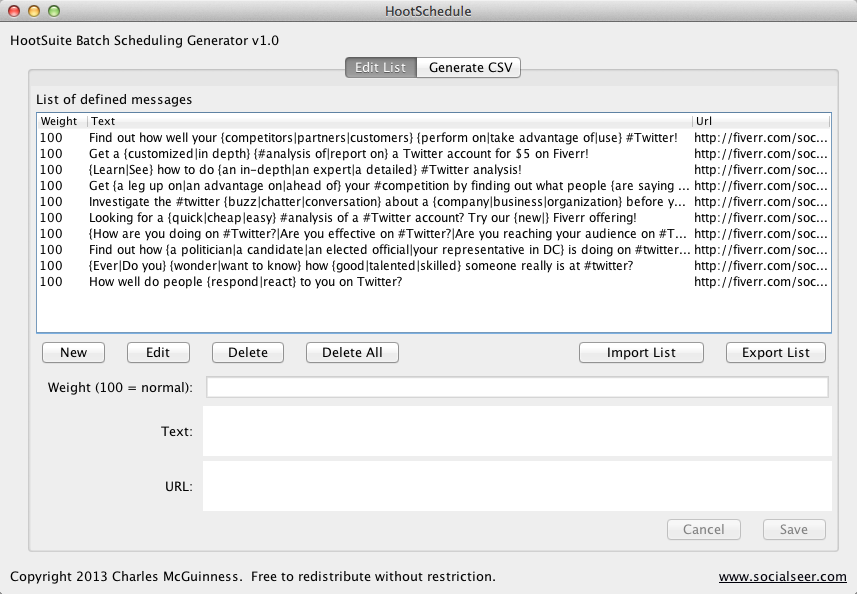Click the Export List button
Screen dimensions: 857x594
tap(776, 352)
